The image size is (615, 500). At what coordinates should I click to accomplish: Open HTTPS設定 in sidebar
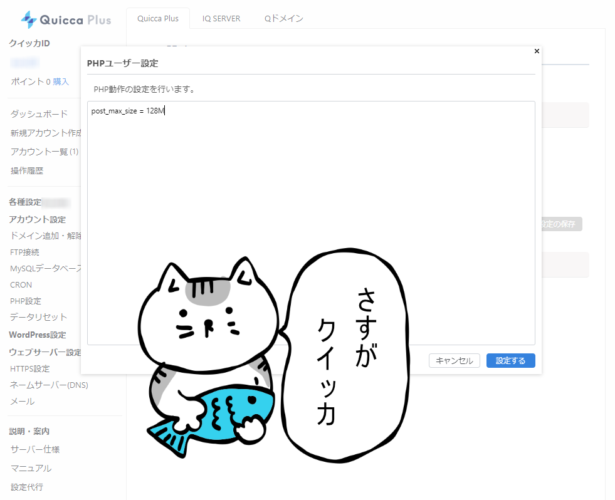tap(30, 369)
